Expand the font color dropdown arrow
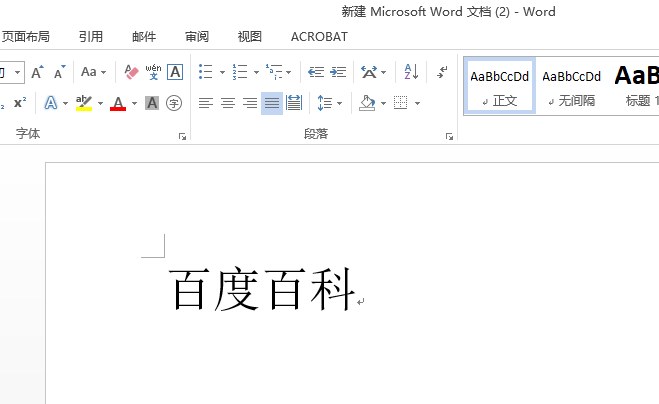659x404 pixels. coord(134,103)
